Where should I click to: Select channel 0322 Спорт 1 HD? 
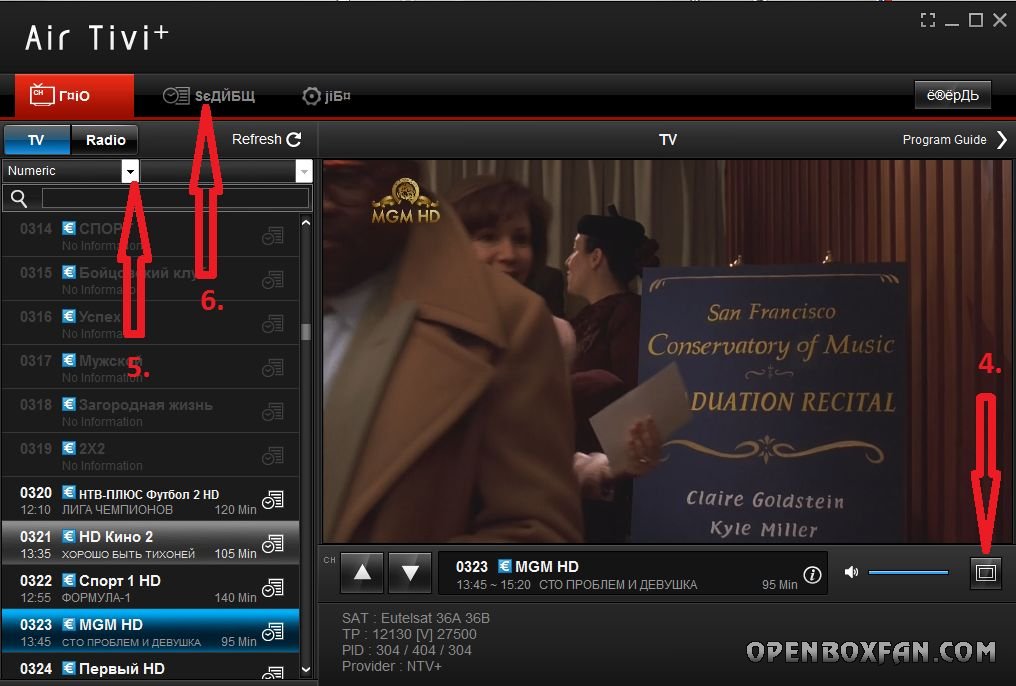pos(151,588)
